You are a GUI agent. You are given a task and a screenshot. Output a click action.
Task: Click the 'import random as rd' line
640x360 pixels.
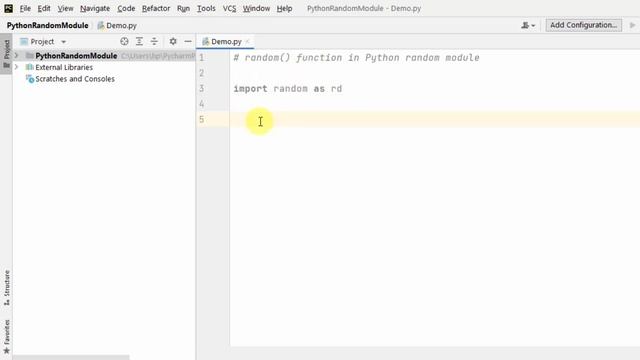tap(287, 89)
